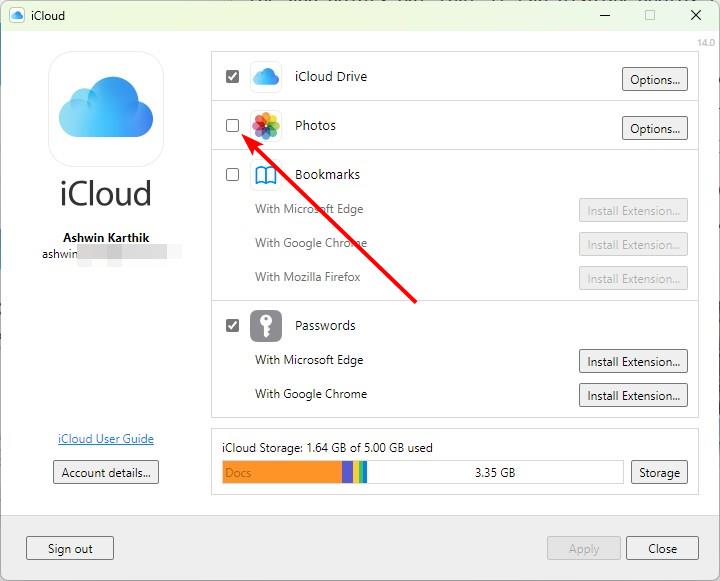Disable the Passwords checkbox

coord(232,326)
